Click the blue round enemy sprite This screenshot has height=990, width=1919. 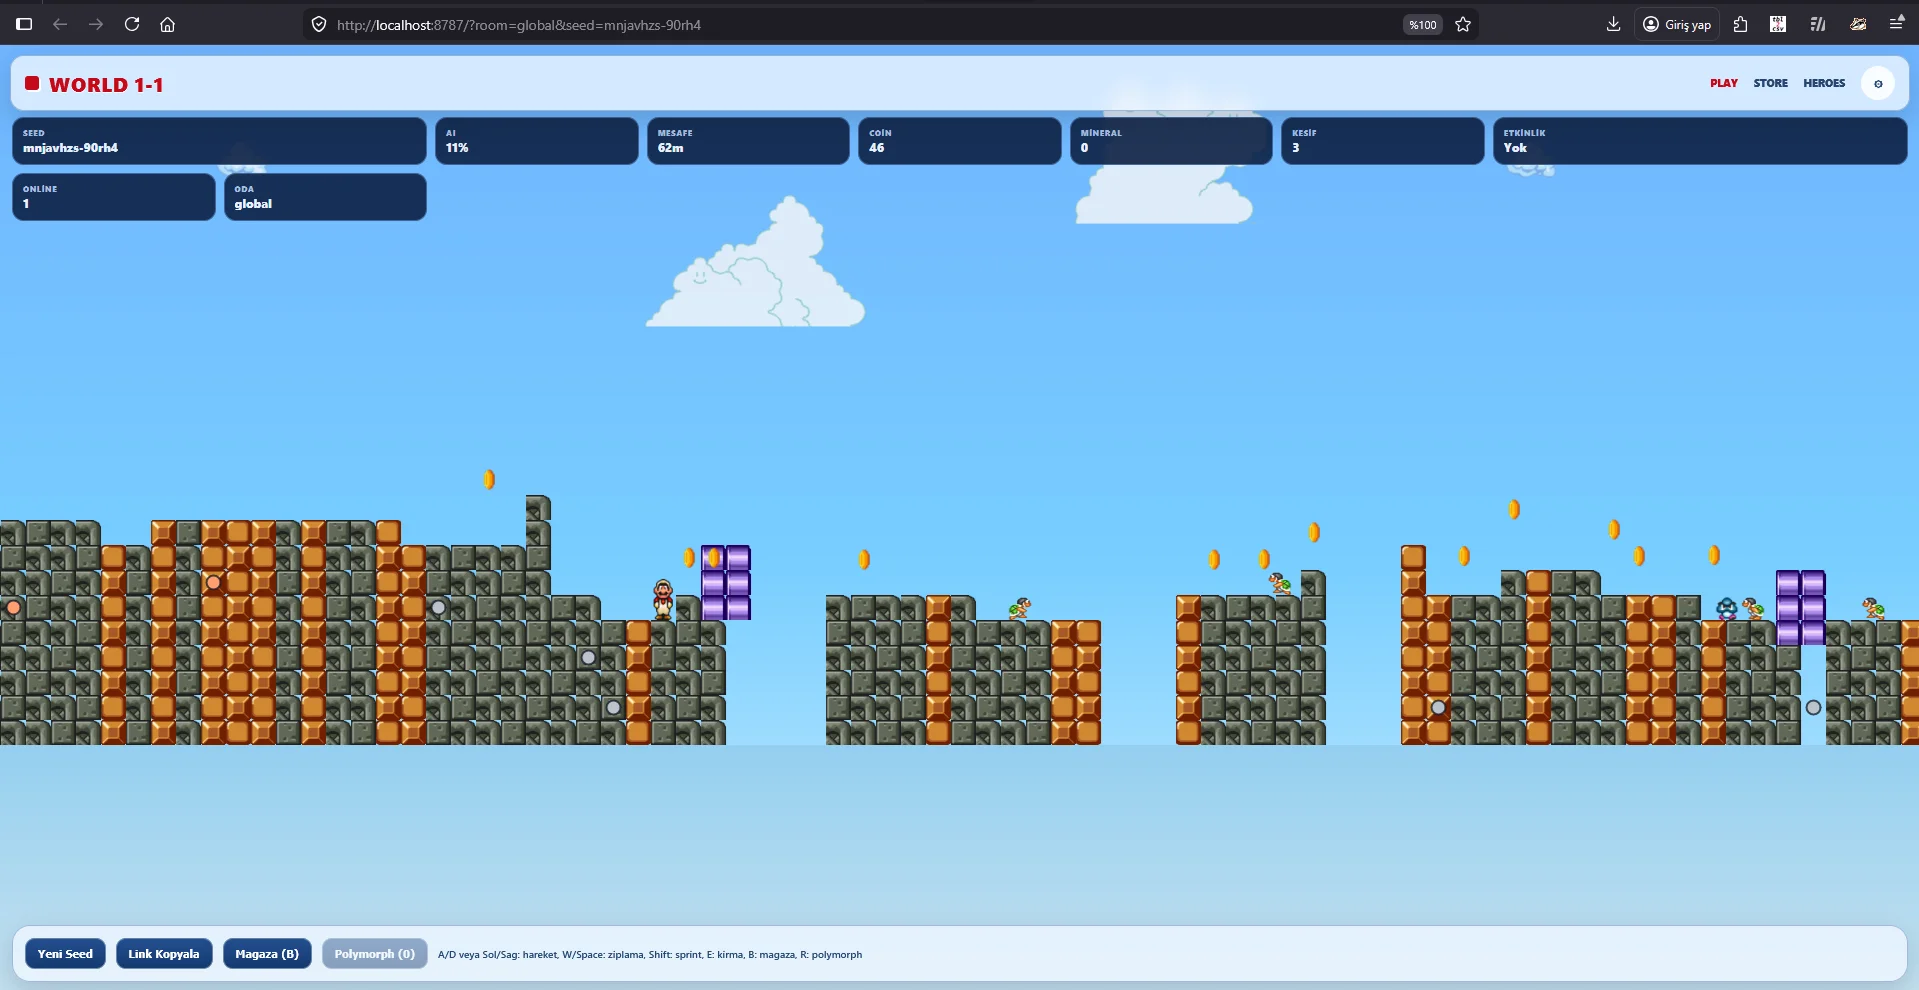[1726, 608]
